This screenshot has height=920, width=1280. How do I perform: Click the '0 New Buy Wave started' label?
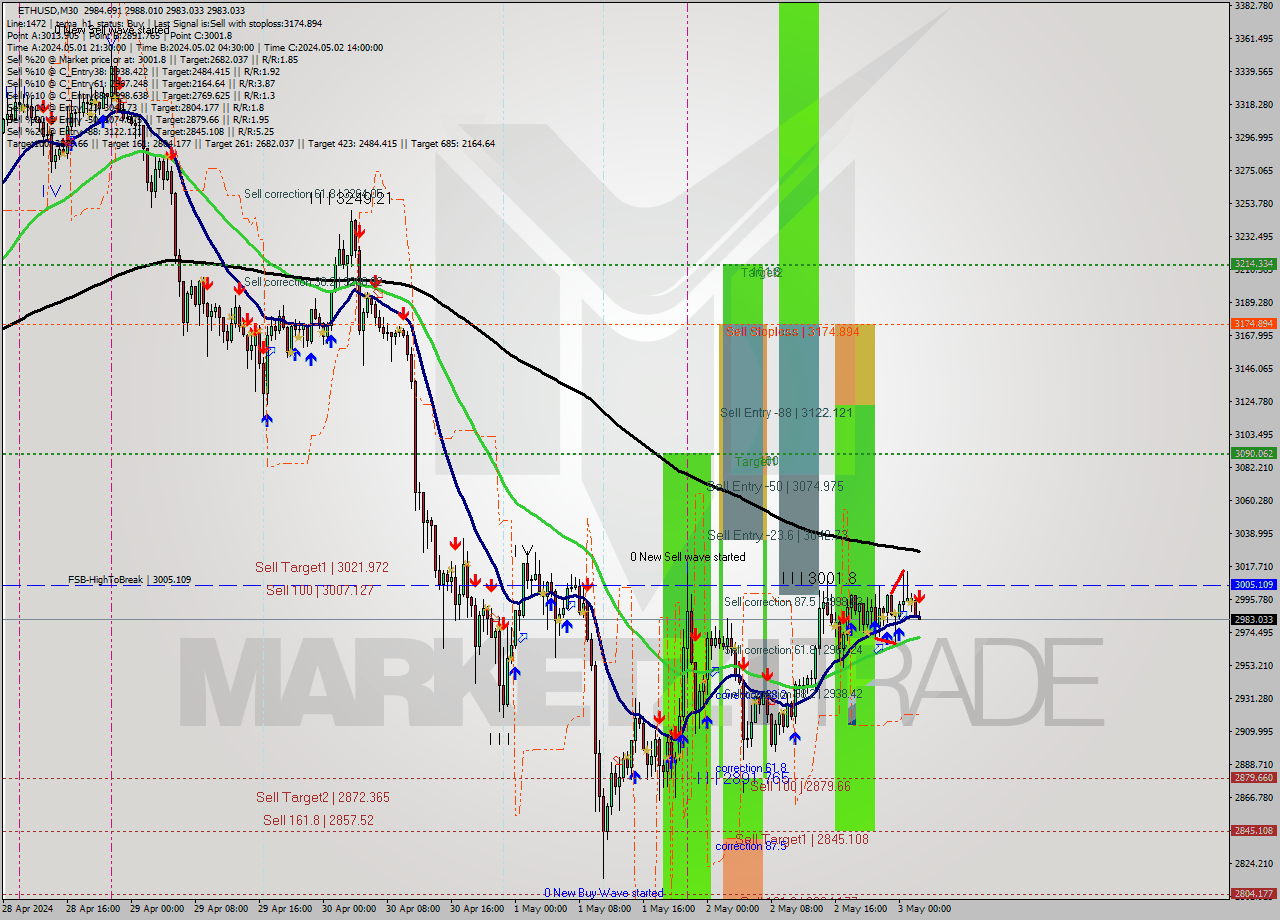[603, 893]
